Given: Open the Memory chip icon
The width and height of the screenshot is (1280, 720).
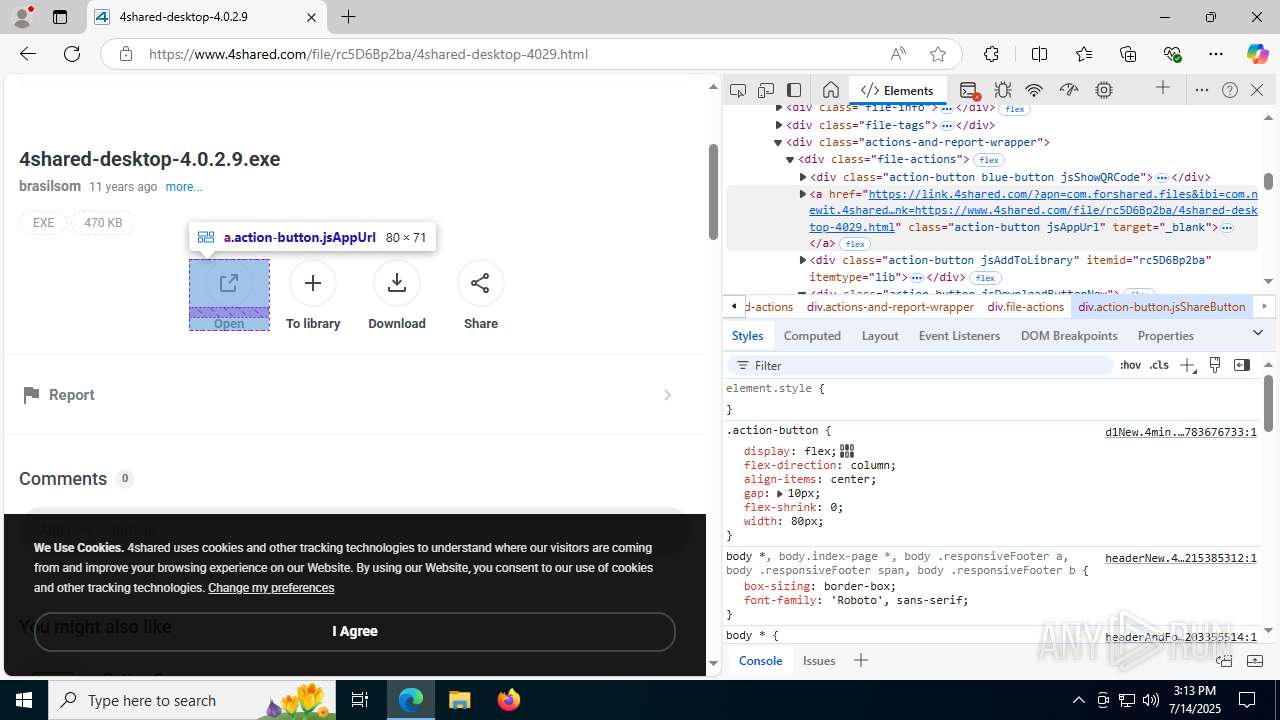Looking at the screenshot, I should (1104, 90).
